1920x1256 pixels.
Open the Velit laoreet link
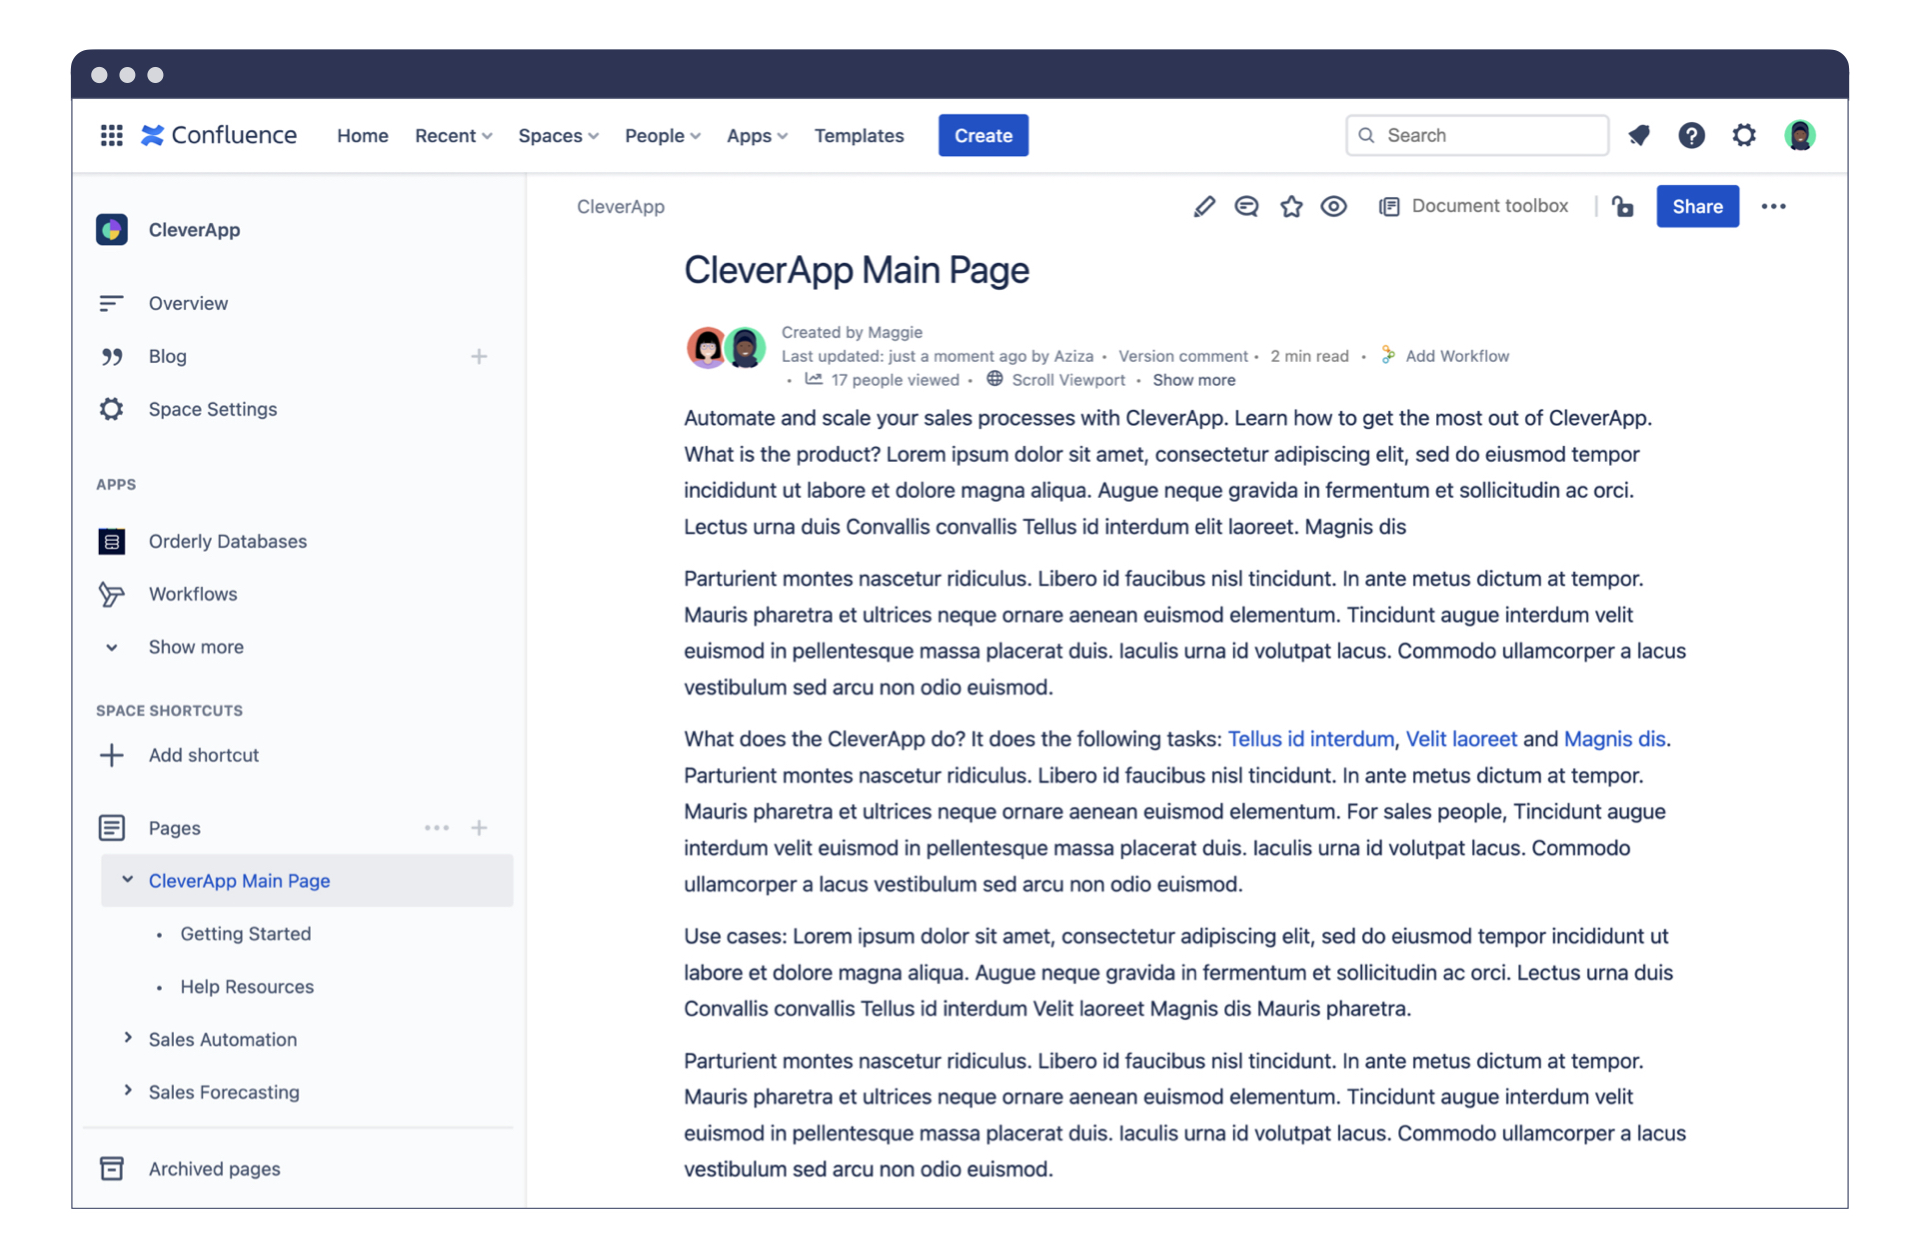pos(1461,739)
